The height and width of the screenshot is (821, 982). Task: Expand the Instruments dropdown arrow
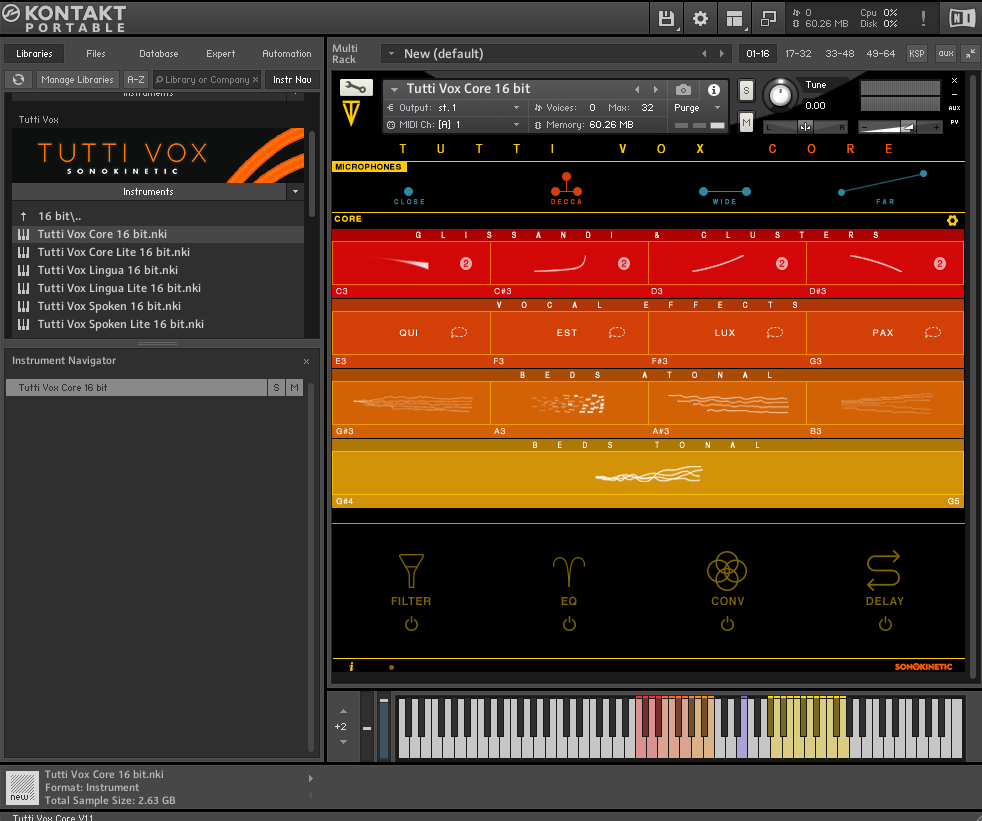[296, 192]
